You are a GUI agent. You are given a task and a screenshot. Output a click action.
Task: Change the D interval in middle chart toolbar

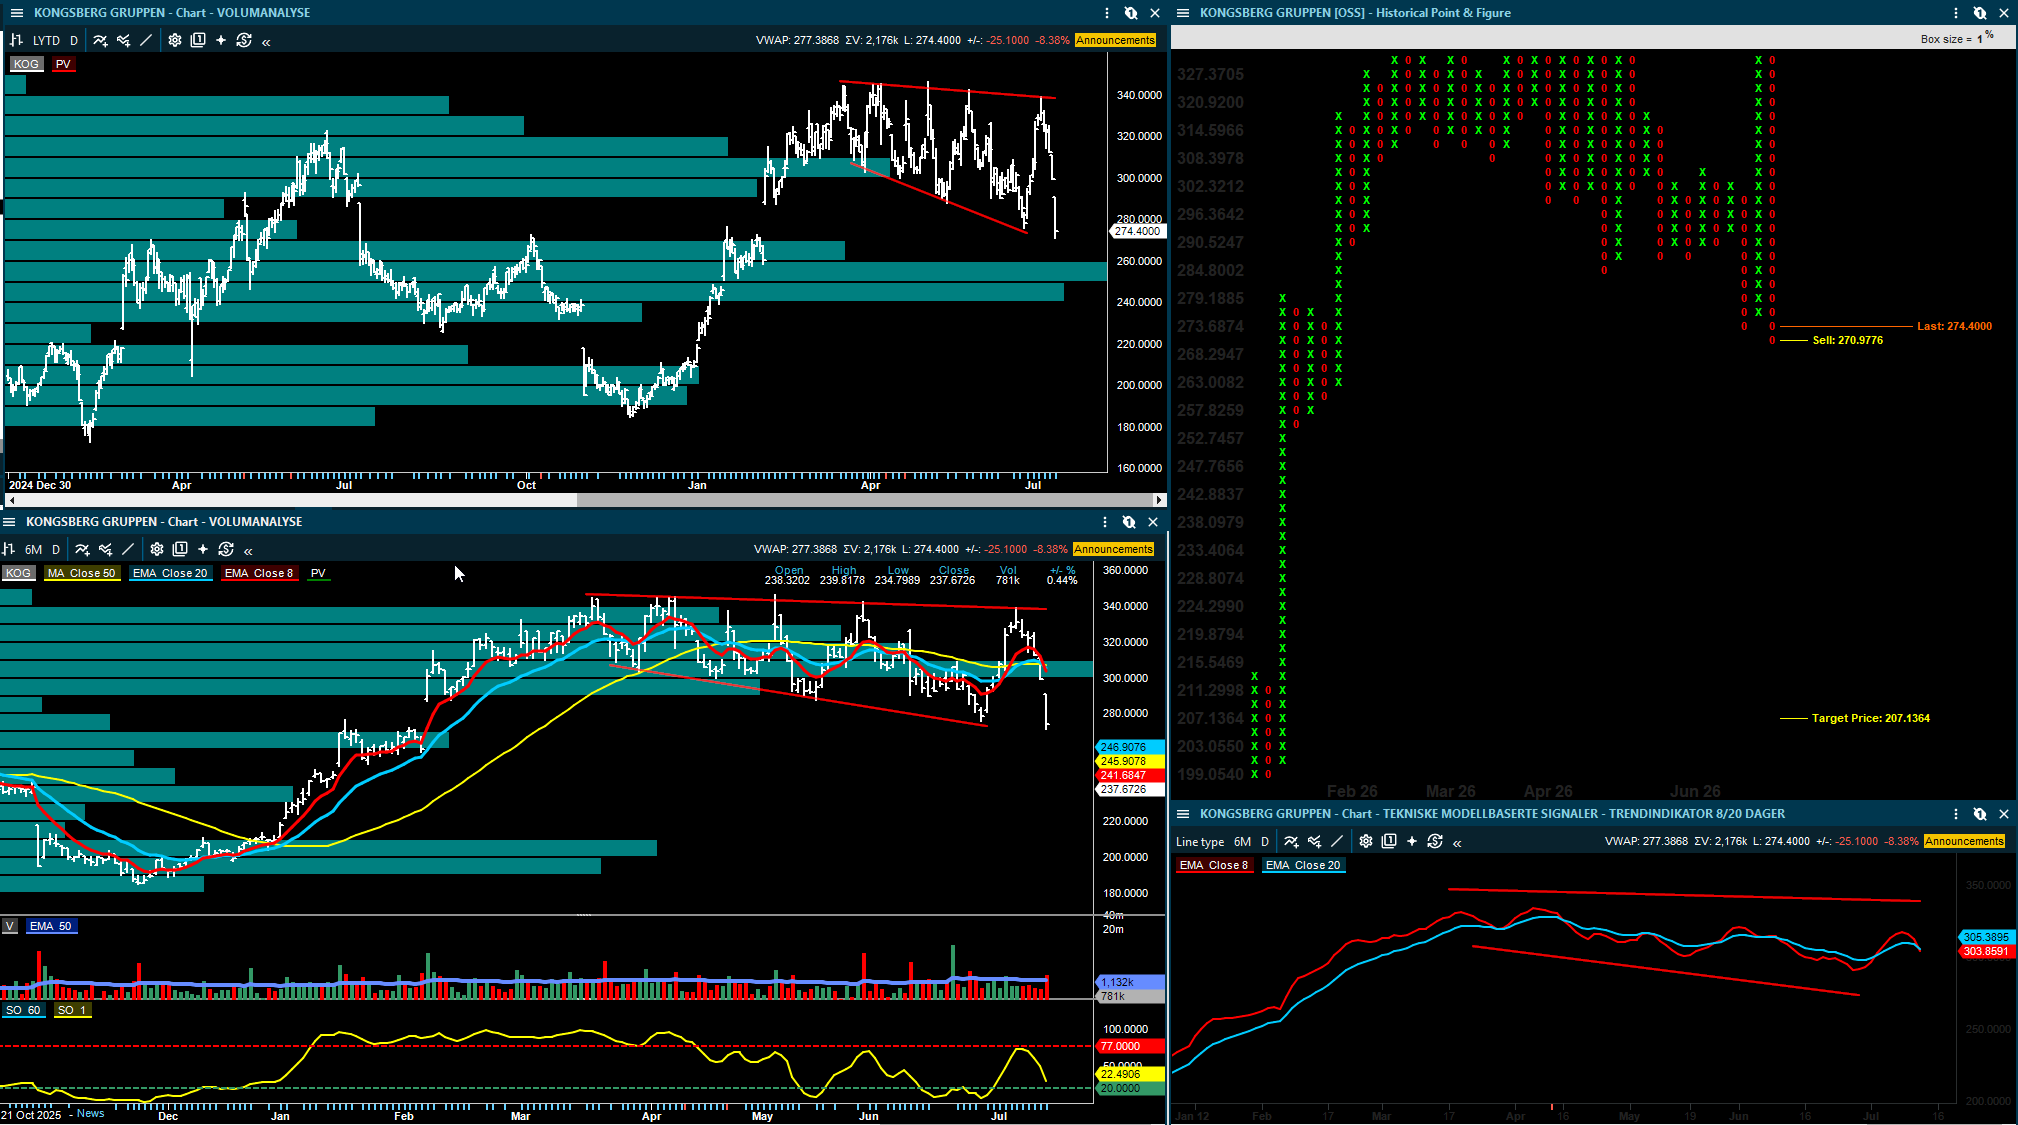[x=56, y=550]
